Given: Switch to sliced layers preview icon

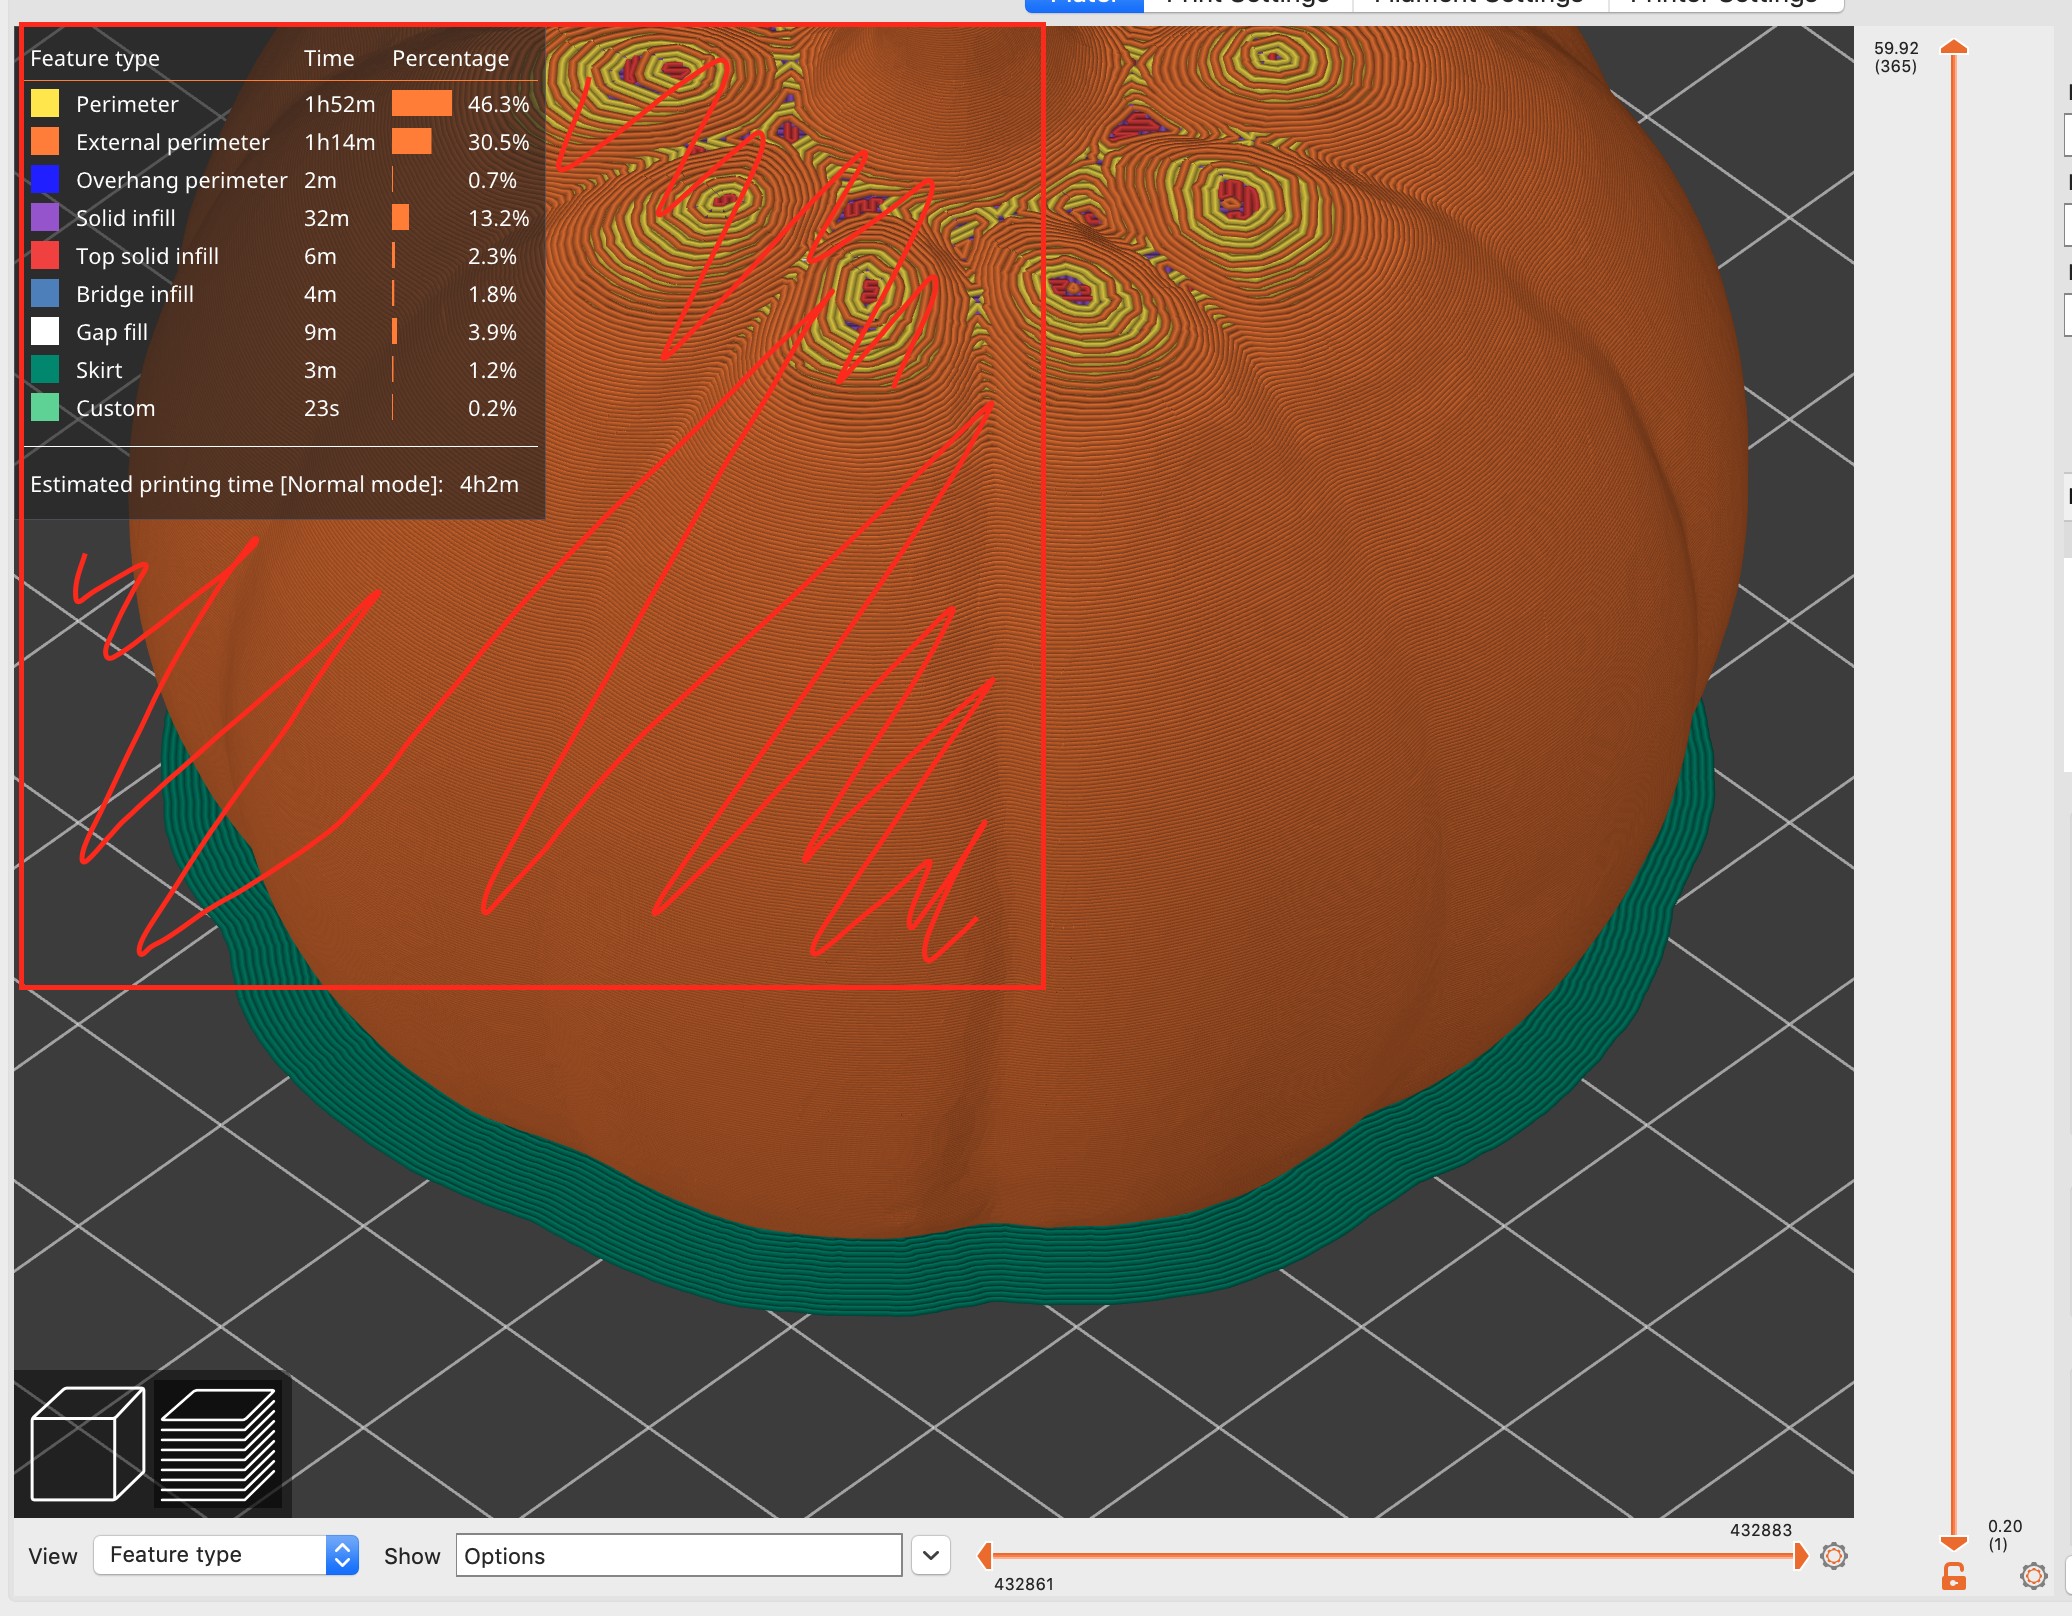Looking at the screenshot, I should pyautogui.click(x=218, y=1443).
